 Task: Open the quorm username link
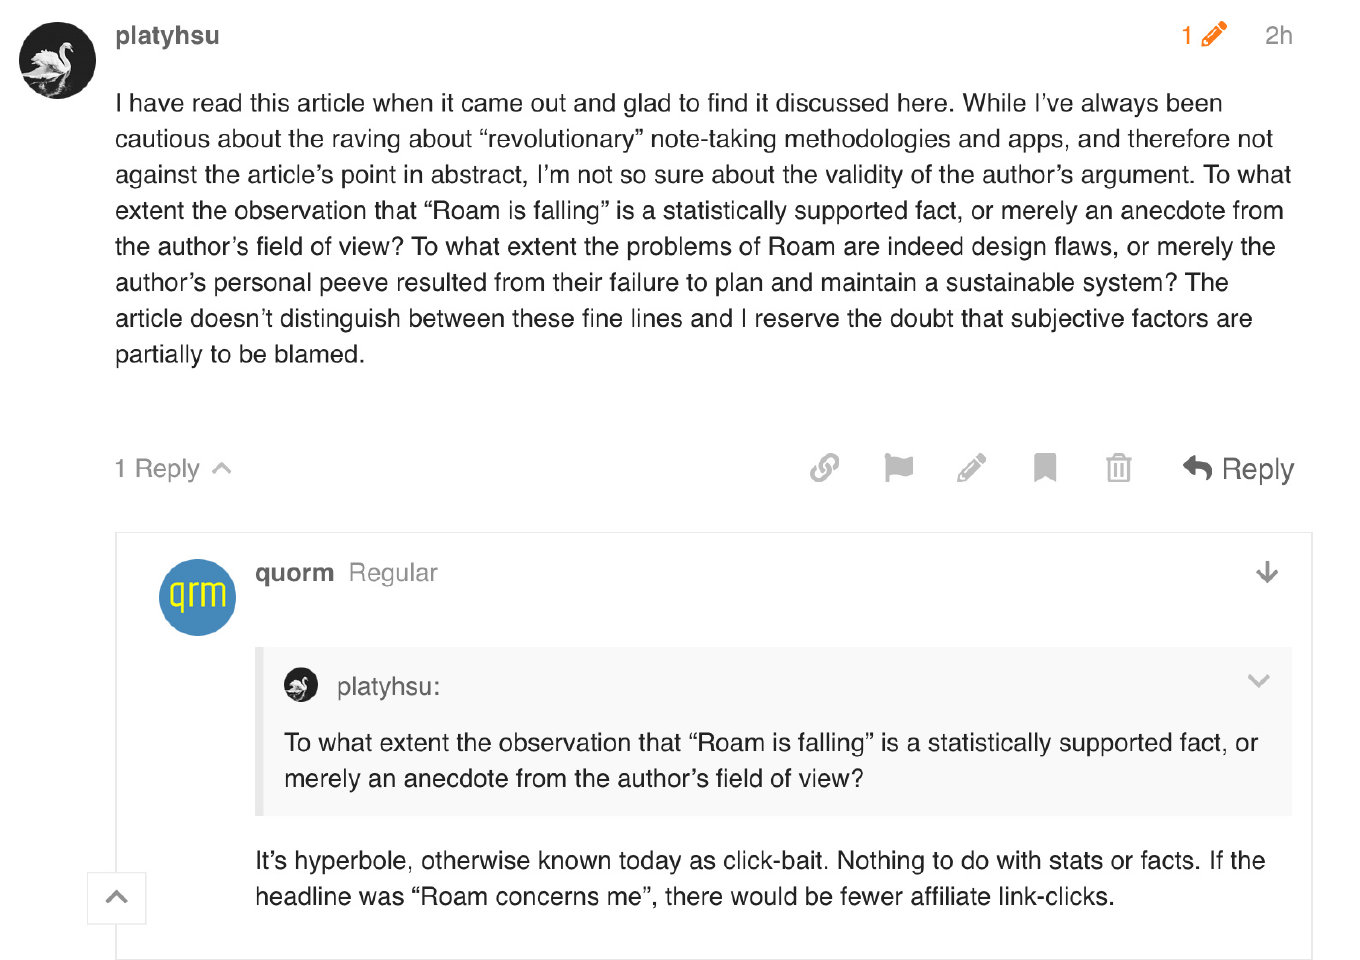pyautogui.click(x=294, y=573)
